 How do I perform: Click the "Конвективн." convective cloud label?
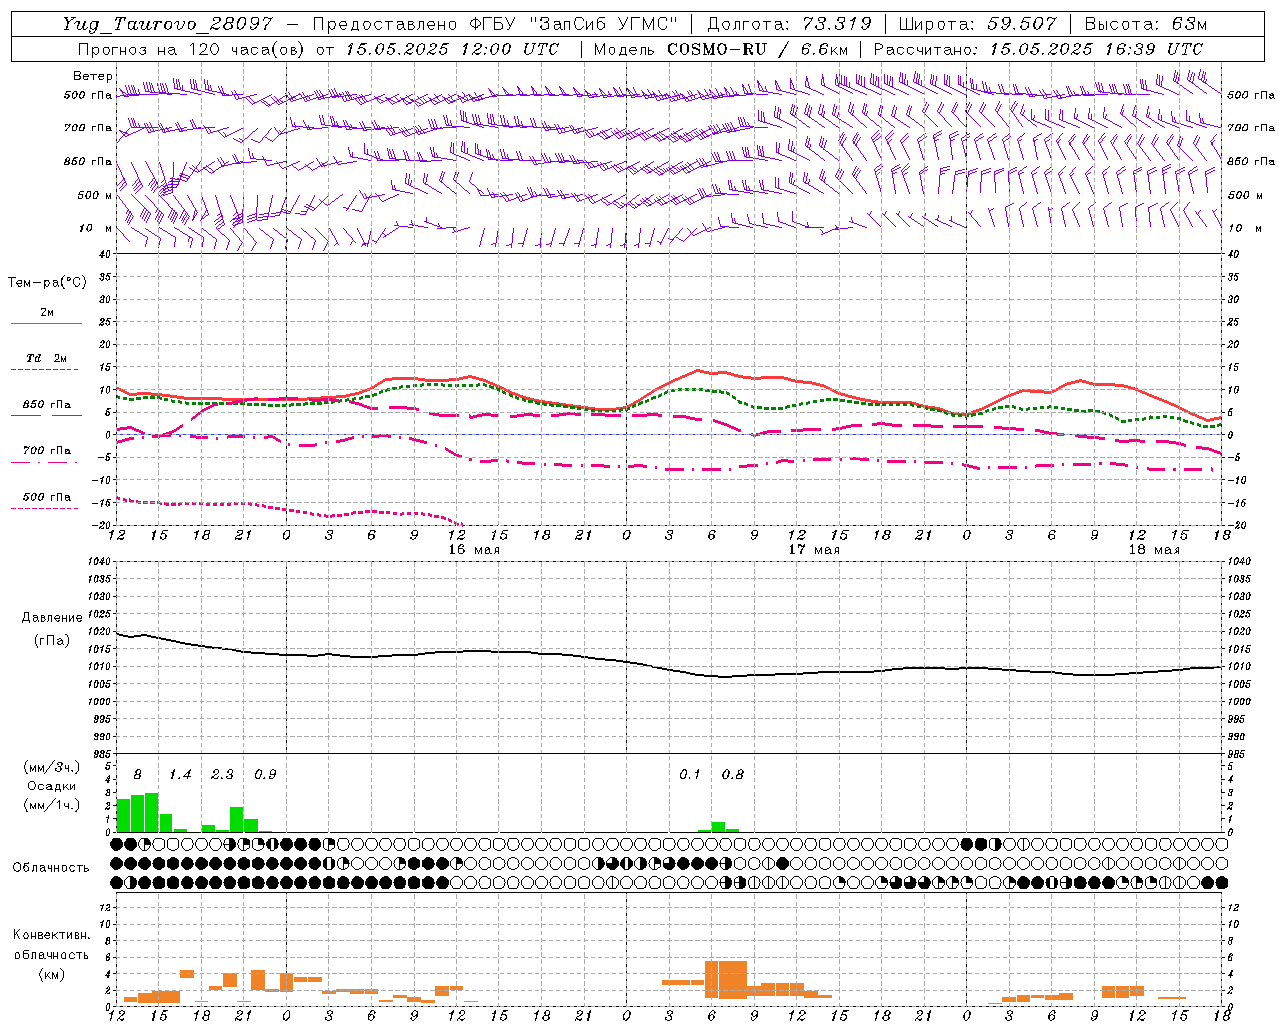[52, 935]
